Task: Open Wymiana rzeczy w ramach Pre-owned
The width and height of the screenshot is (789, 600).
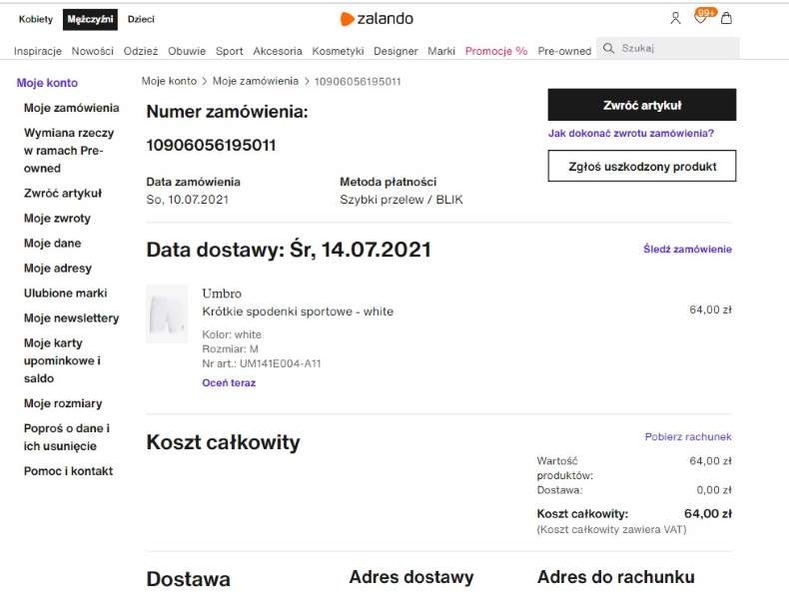Action: click(x=69, y=151)
